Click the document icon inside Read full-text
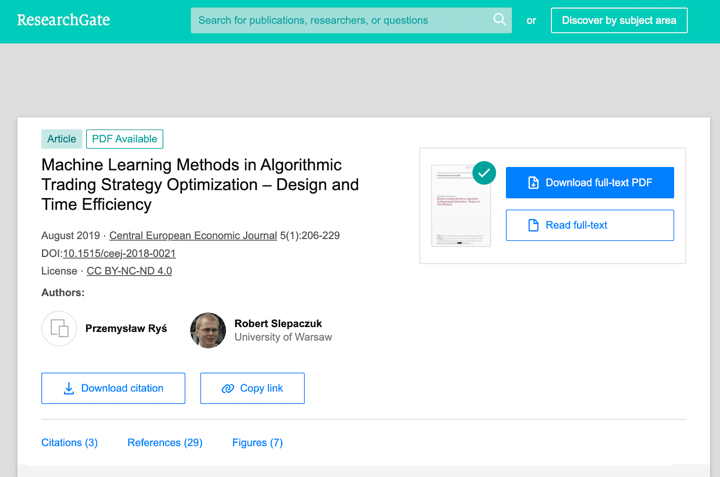The width and height of the screenshot is (720, 477). (533, 225)
